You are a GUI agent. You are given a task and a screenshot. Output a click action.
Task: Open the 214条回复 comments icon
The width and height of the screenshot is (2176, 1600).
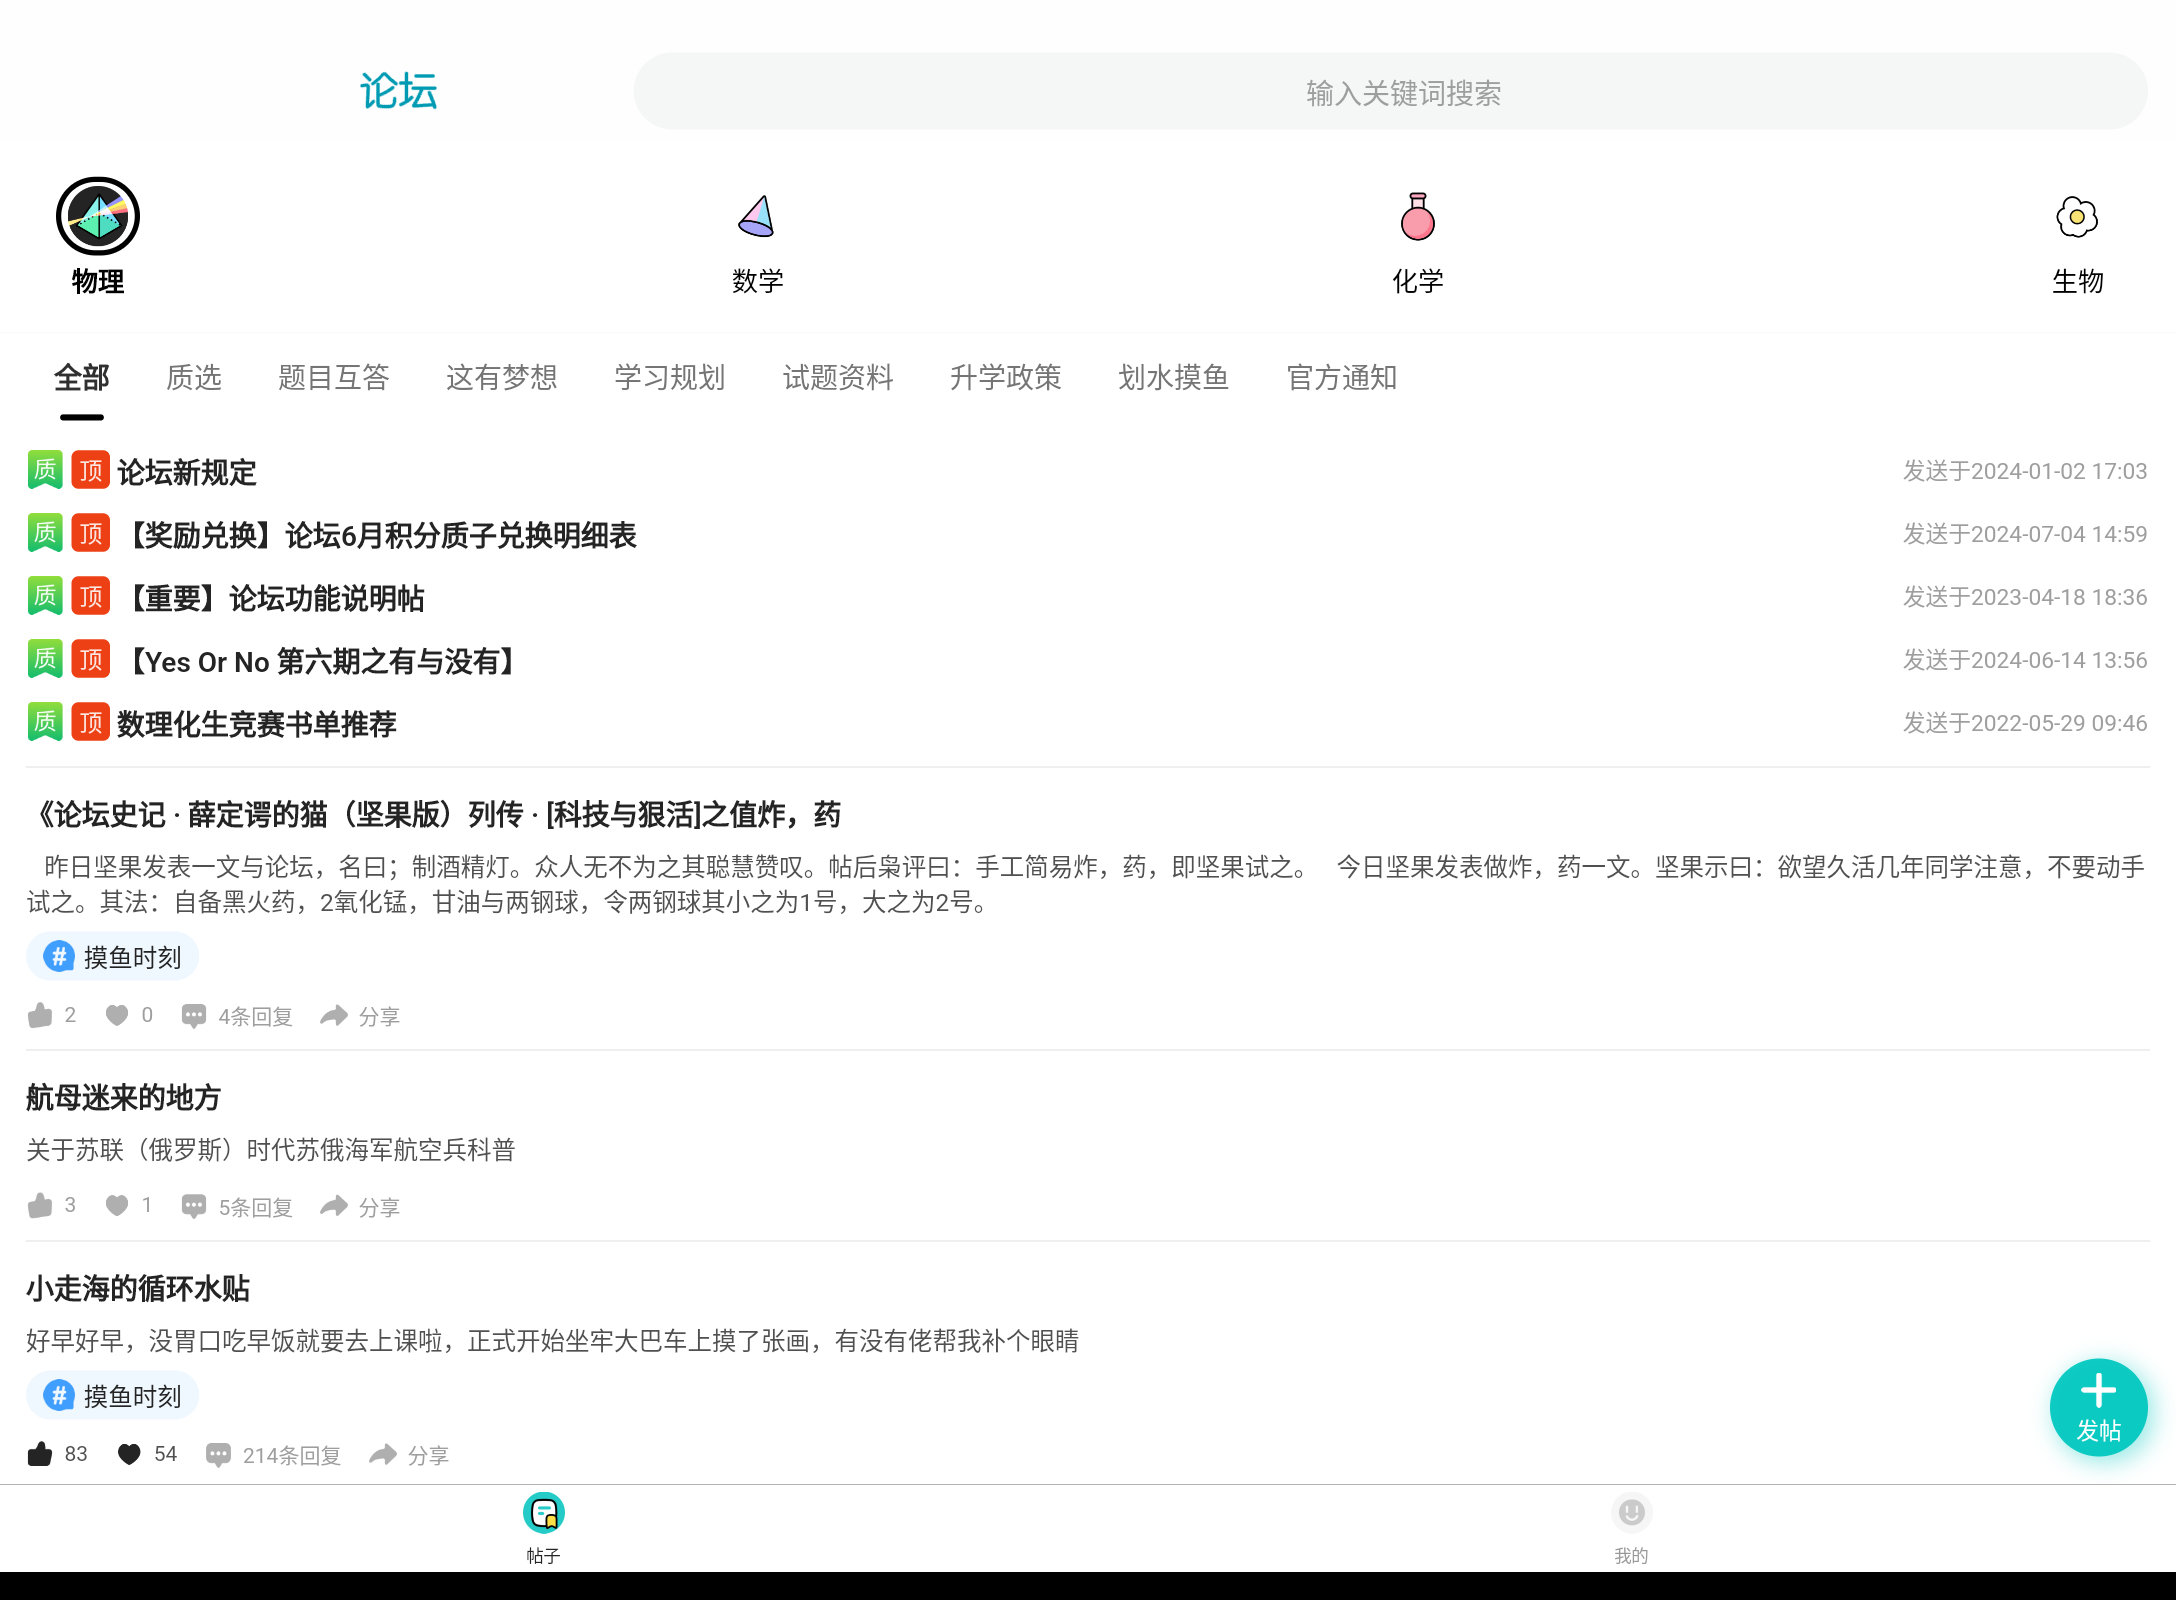tap(218, 1455)
